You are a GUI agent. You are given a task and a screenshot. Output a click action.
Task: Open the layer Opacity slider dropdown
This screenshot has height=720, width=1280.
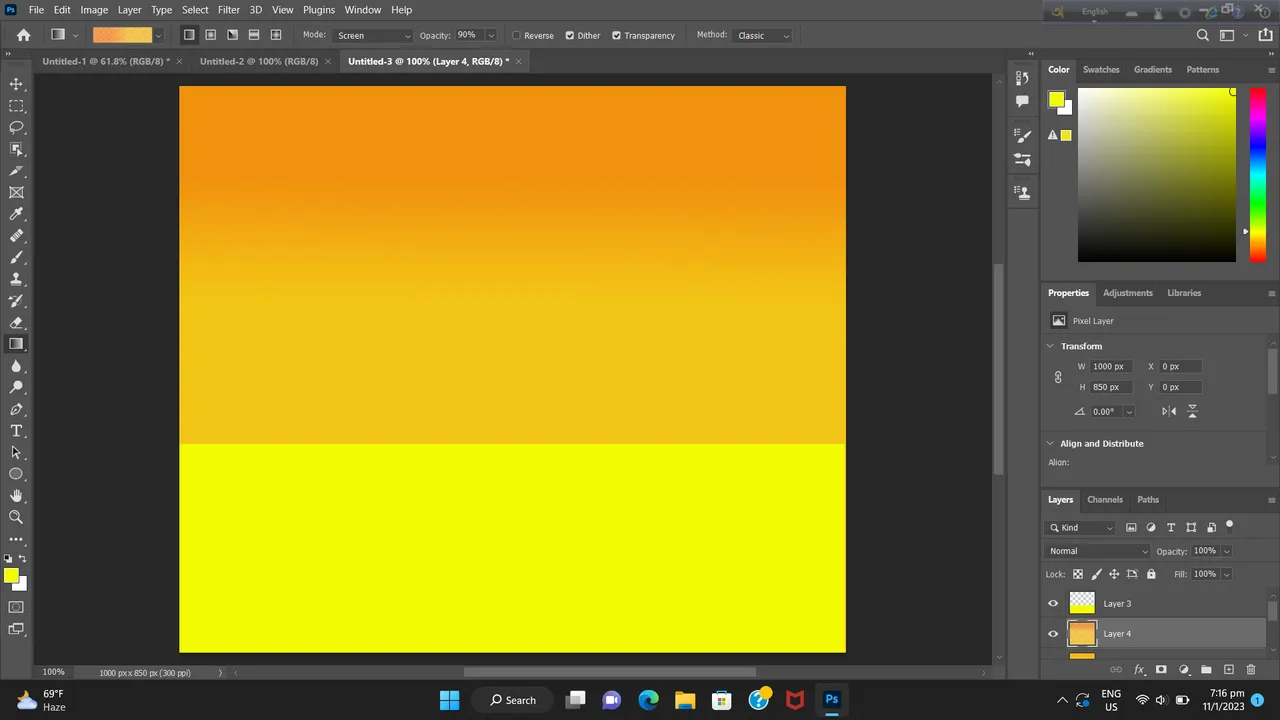point(1226,551)
